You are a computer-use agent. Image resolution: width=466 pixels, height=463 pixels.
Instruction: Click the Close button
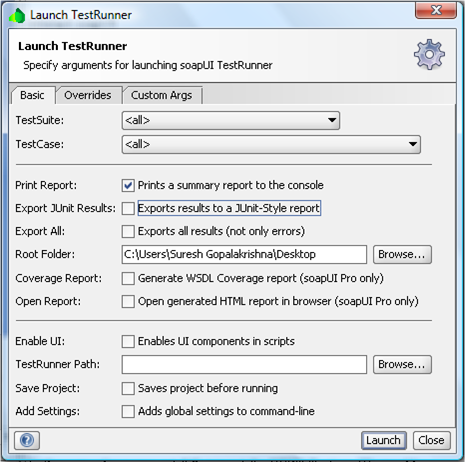pos(431,440)
